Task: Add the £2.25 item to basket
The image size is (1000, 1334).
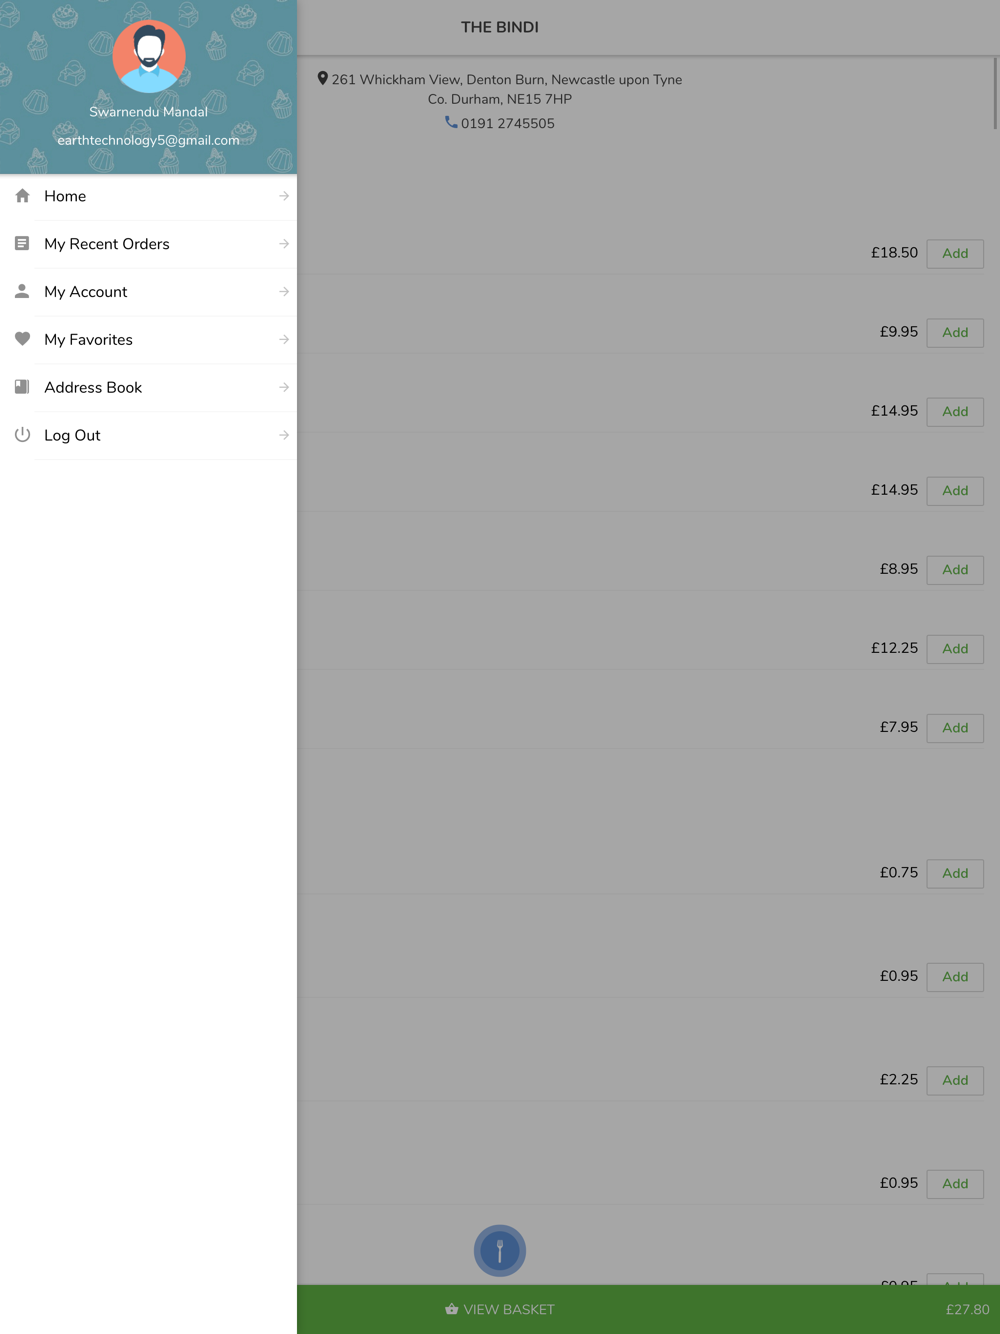Action: click(x=955, y=1080)
